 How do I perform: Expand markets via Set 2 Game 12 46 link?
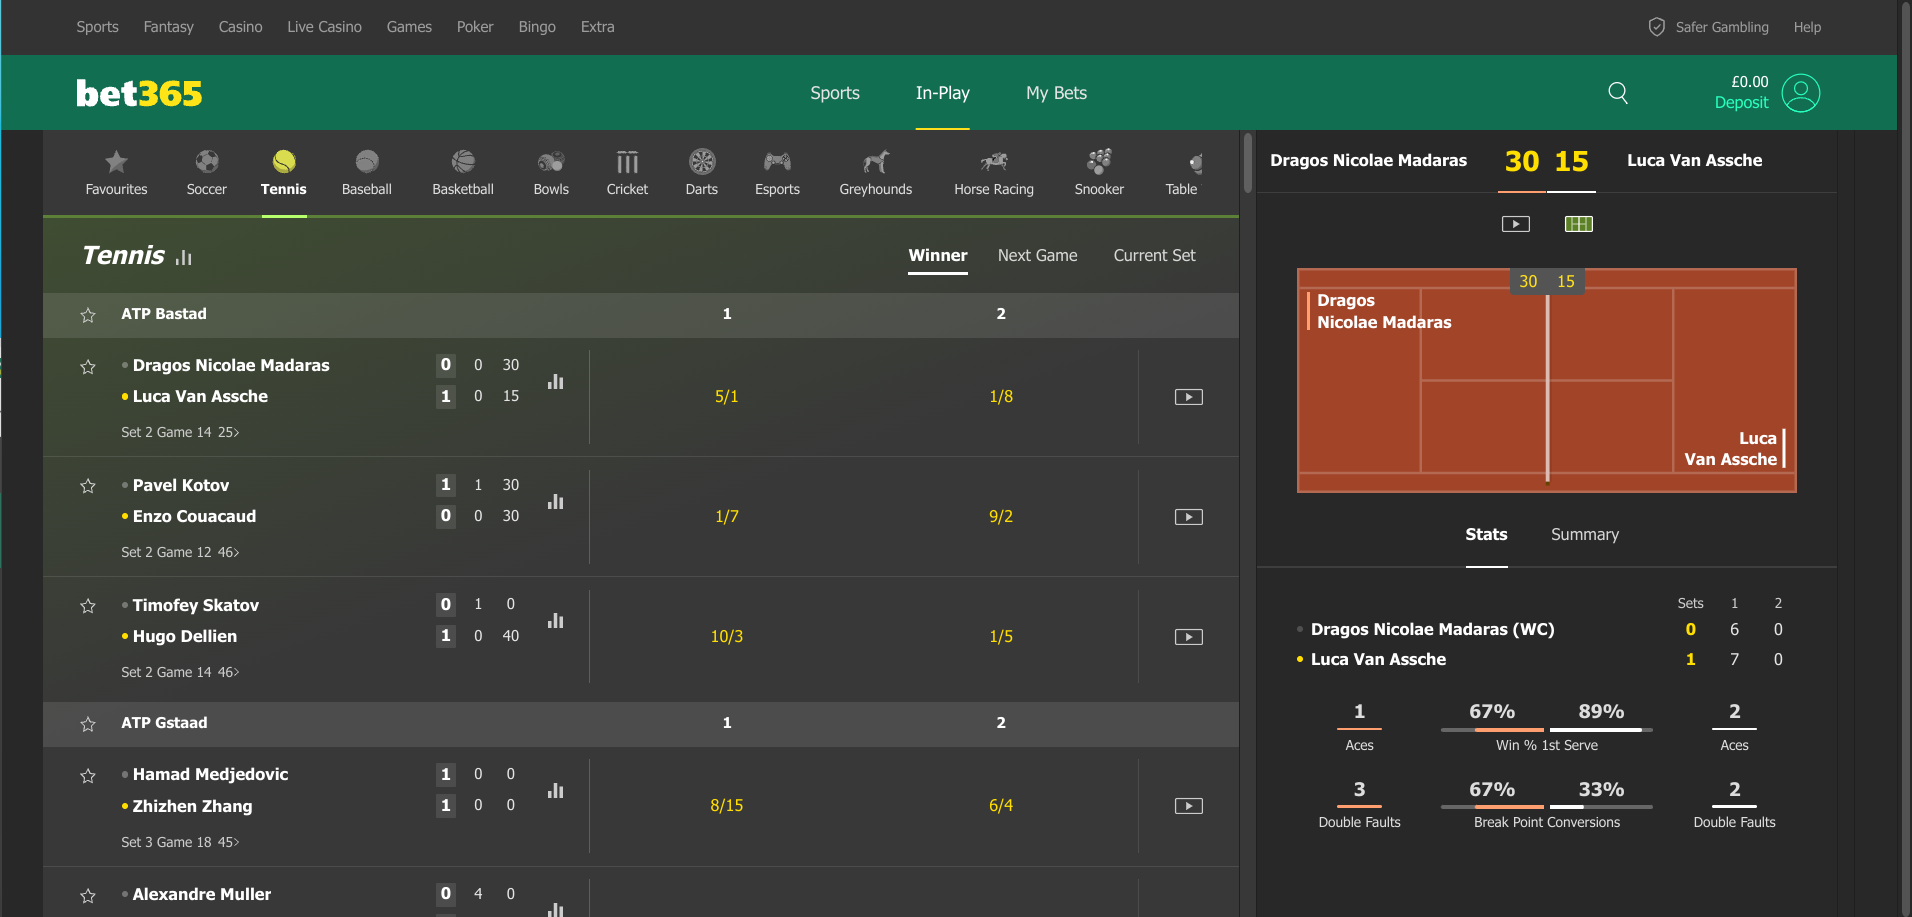tap(180, 552)
